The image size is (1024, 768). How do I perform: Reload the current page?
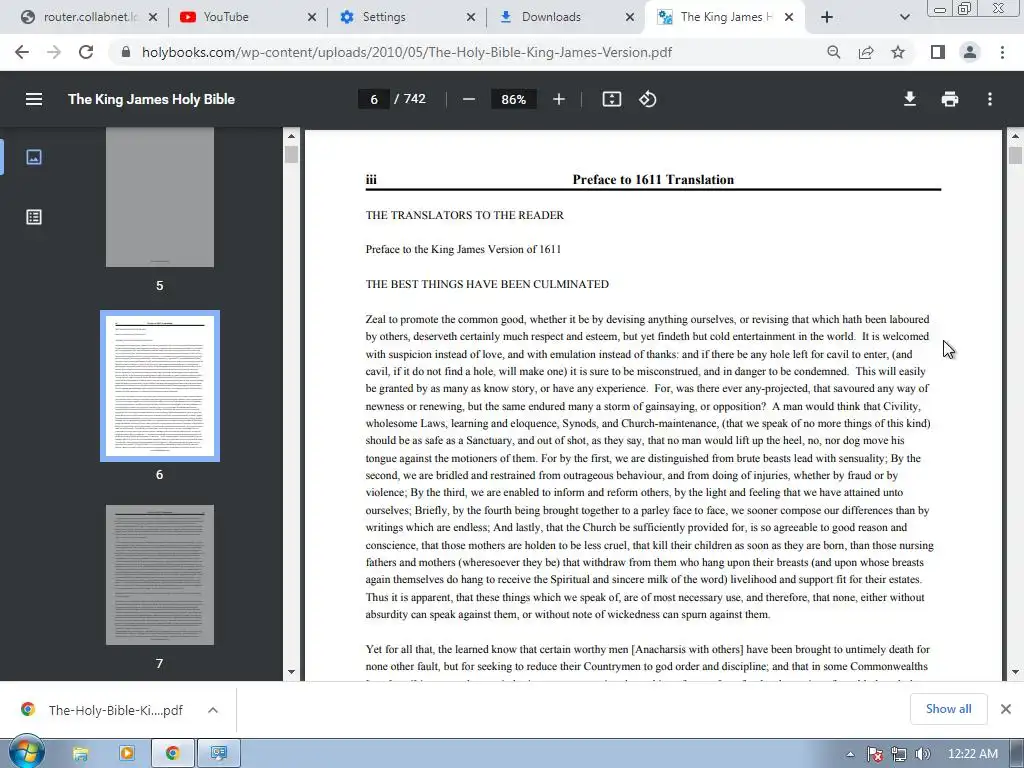(x=86, y=52)
